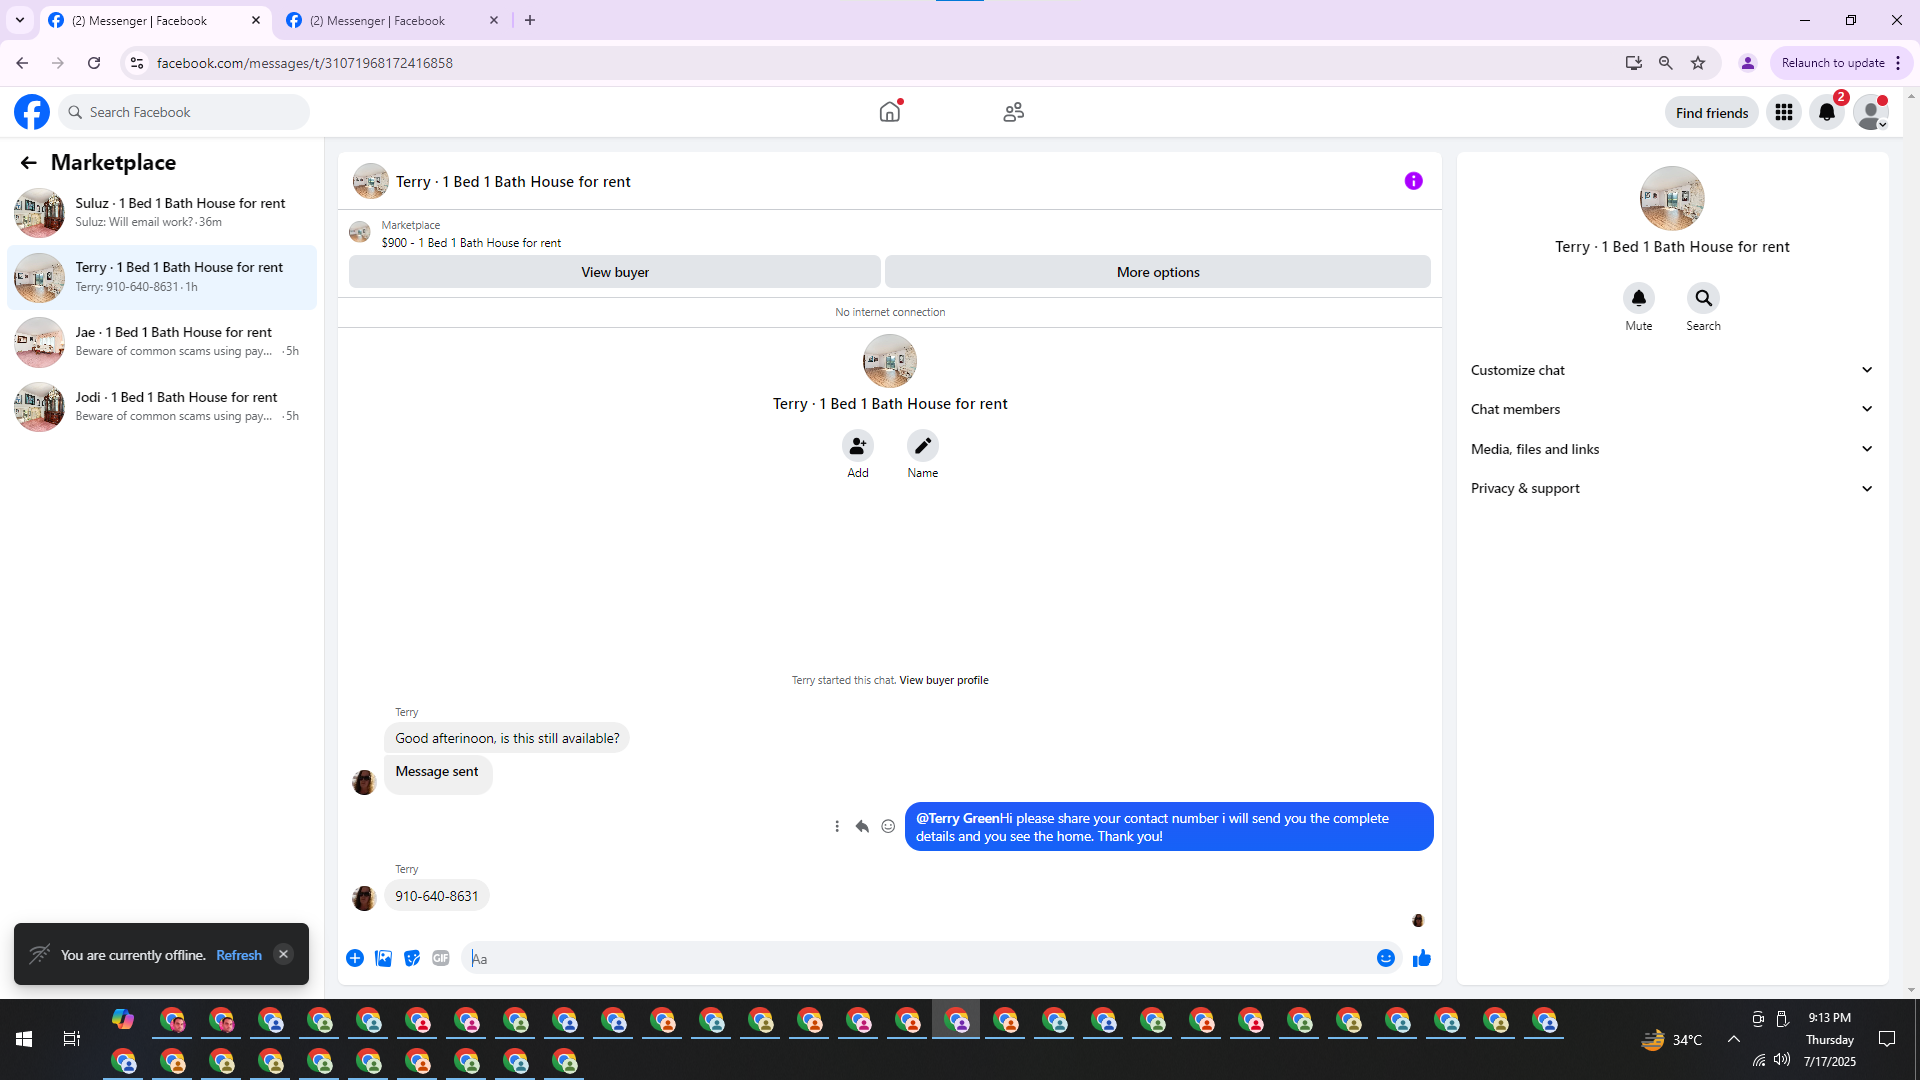Show hidden system tray icons
Screen dimensions: 1920x1080
[x=1734, y=1039]
